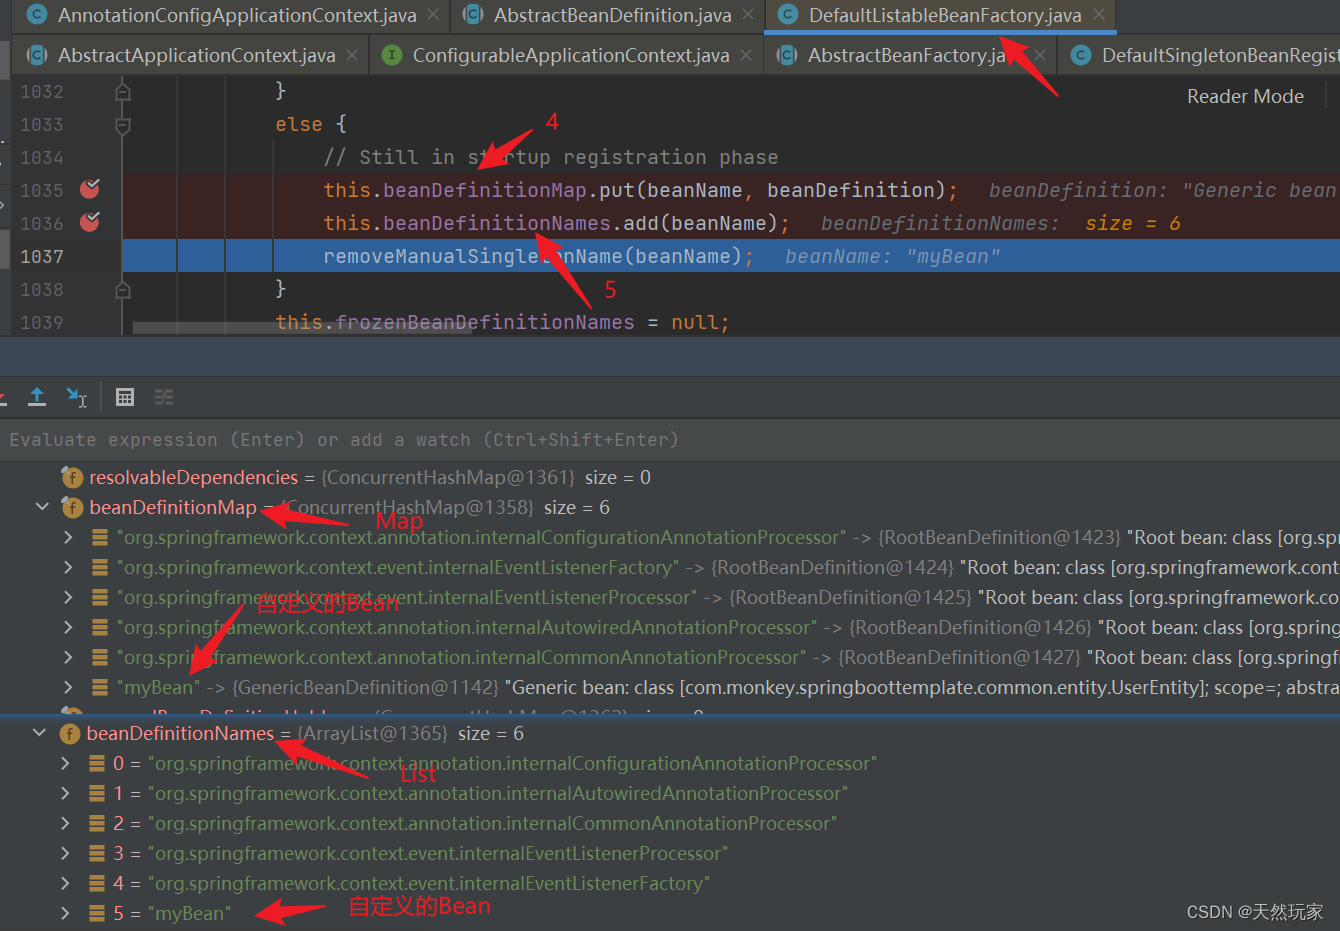Image resolution: width=1340 pixels, height=931 pixels.
Task: Collapse the beanDefinitionNames node
Action: tap(39, 733)
